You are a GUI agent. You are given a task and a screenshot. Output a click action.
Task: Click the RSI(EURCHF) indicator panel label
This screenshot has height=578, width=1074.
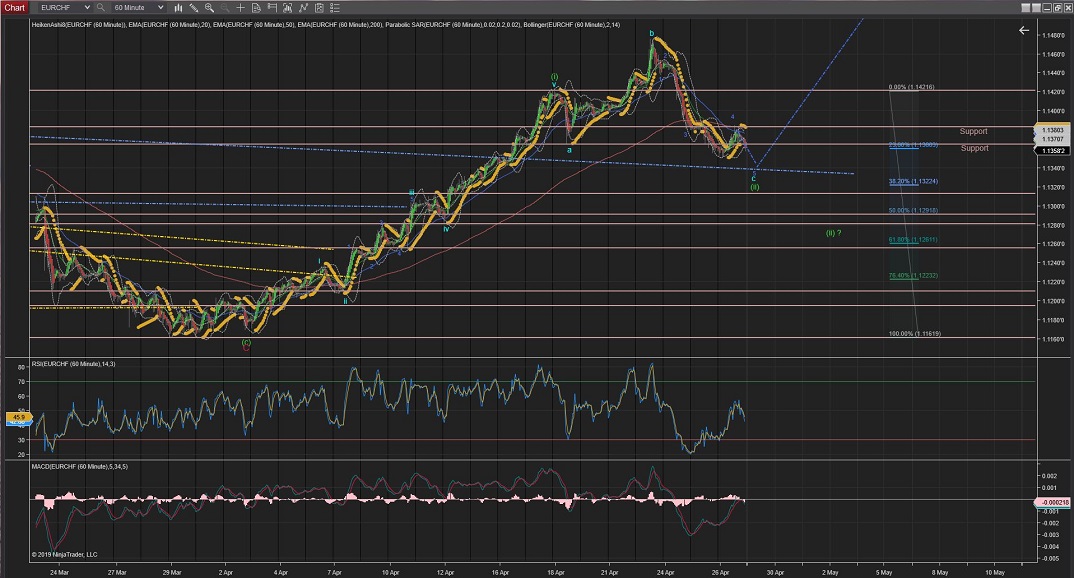tap(74, 362)
